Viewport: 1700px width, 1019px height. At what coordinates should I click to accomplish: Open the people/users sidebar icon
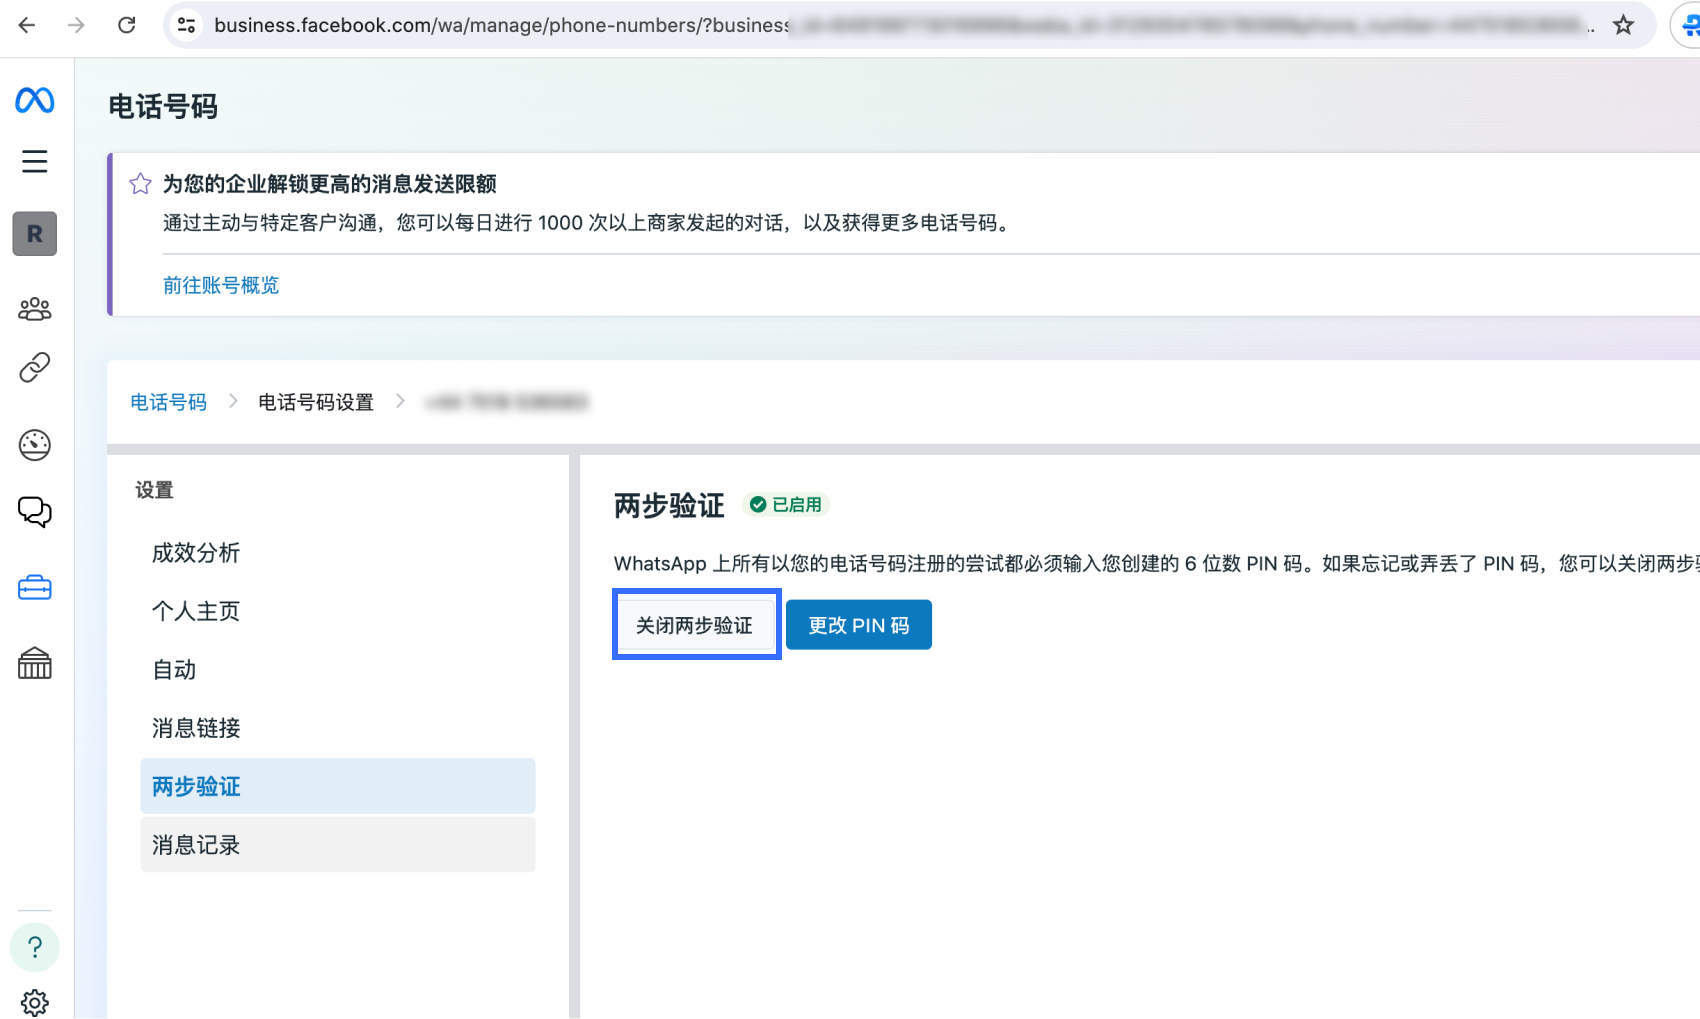35,309
